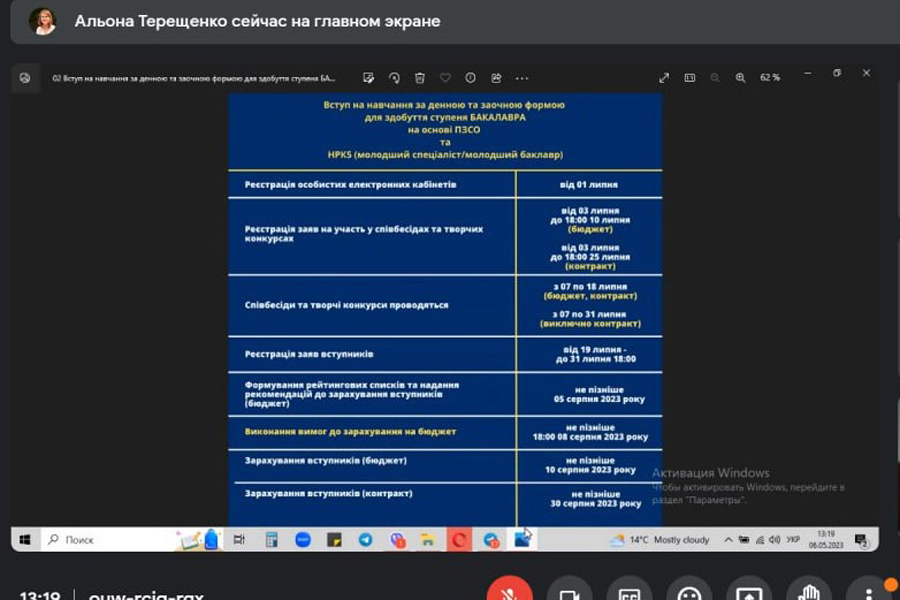The width and height of the screenshot is (900, 600).
Task: Open File Explorer on the taskbar
Action: pyautogui.click(x=428, y=540)
